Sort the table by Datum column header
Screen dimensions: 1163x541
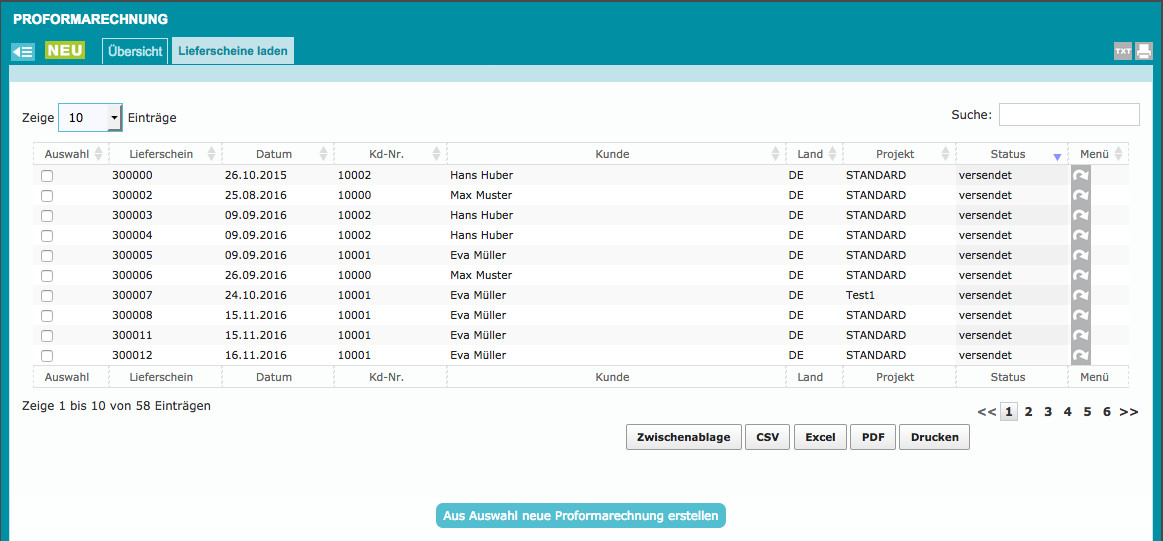(x=275, y=154)
